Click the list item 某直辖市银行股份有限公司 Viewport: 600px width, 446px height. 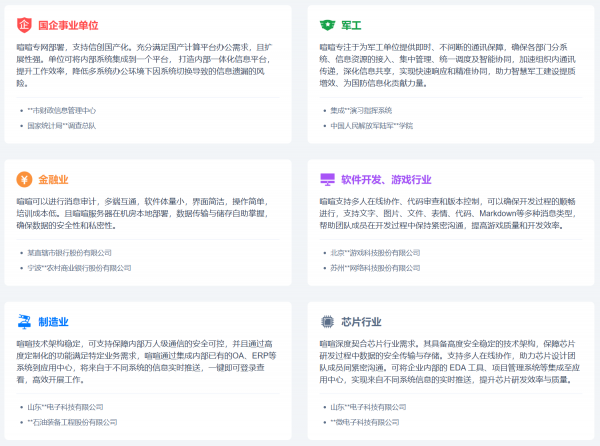click(69, 253)
